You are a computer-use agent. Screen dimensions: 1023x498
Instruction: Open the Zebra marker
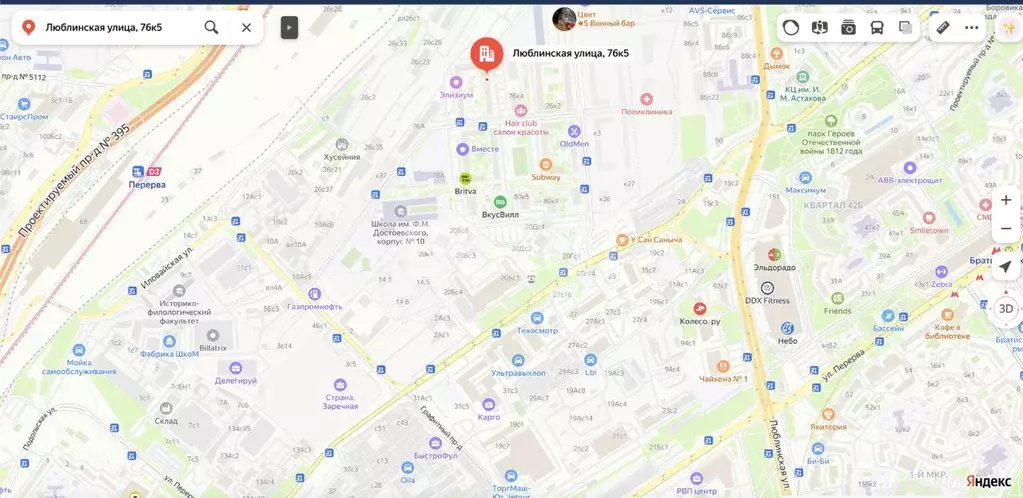click(941, 272)
